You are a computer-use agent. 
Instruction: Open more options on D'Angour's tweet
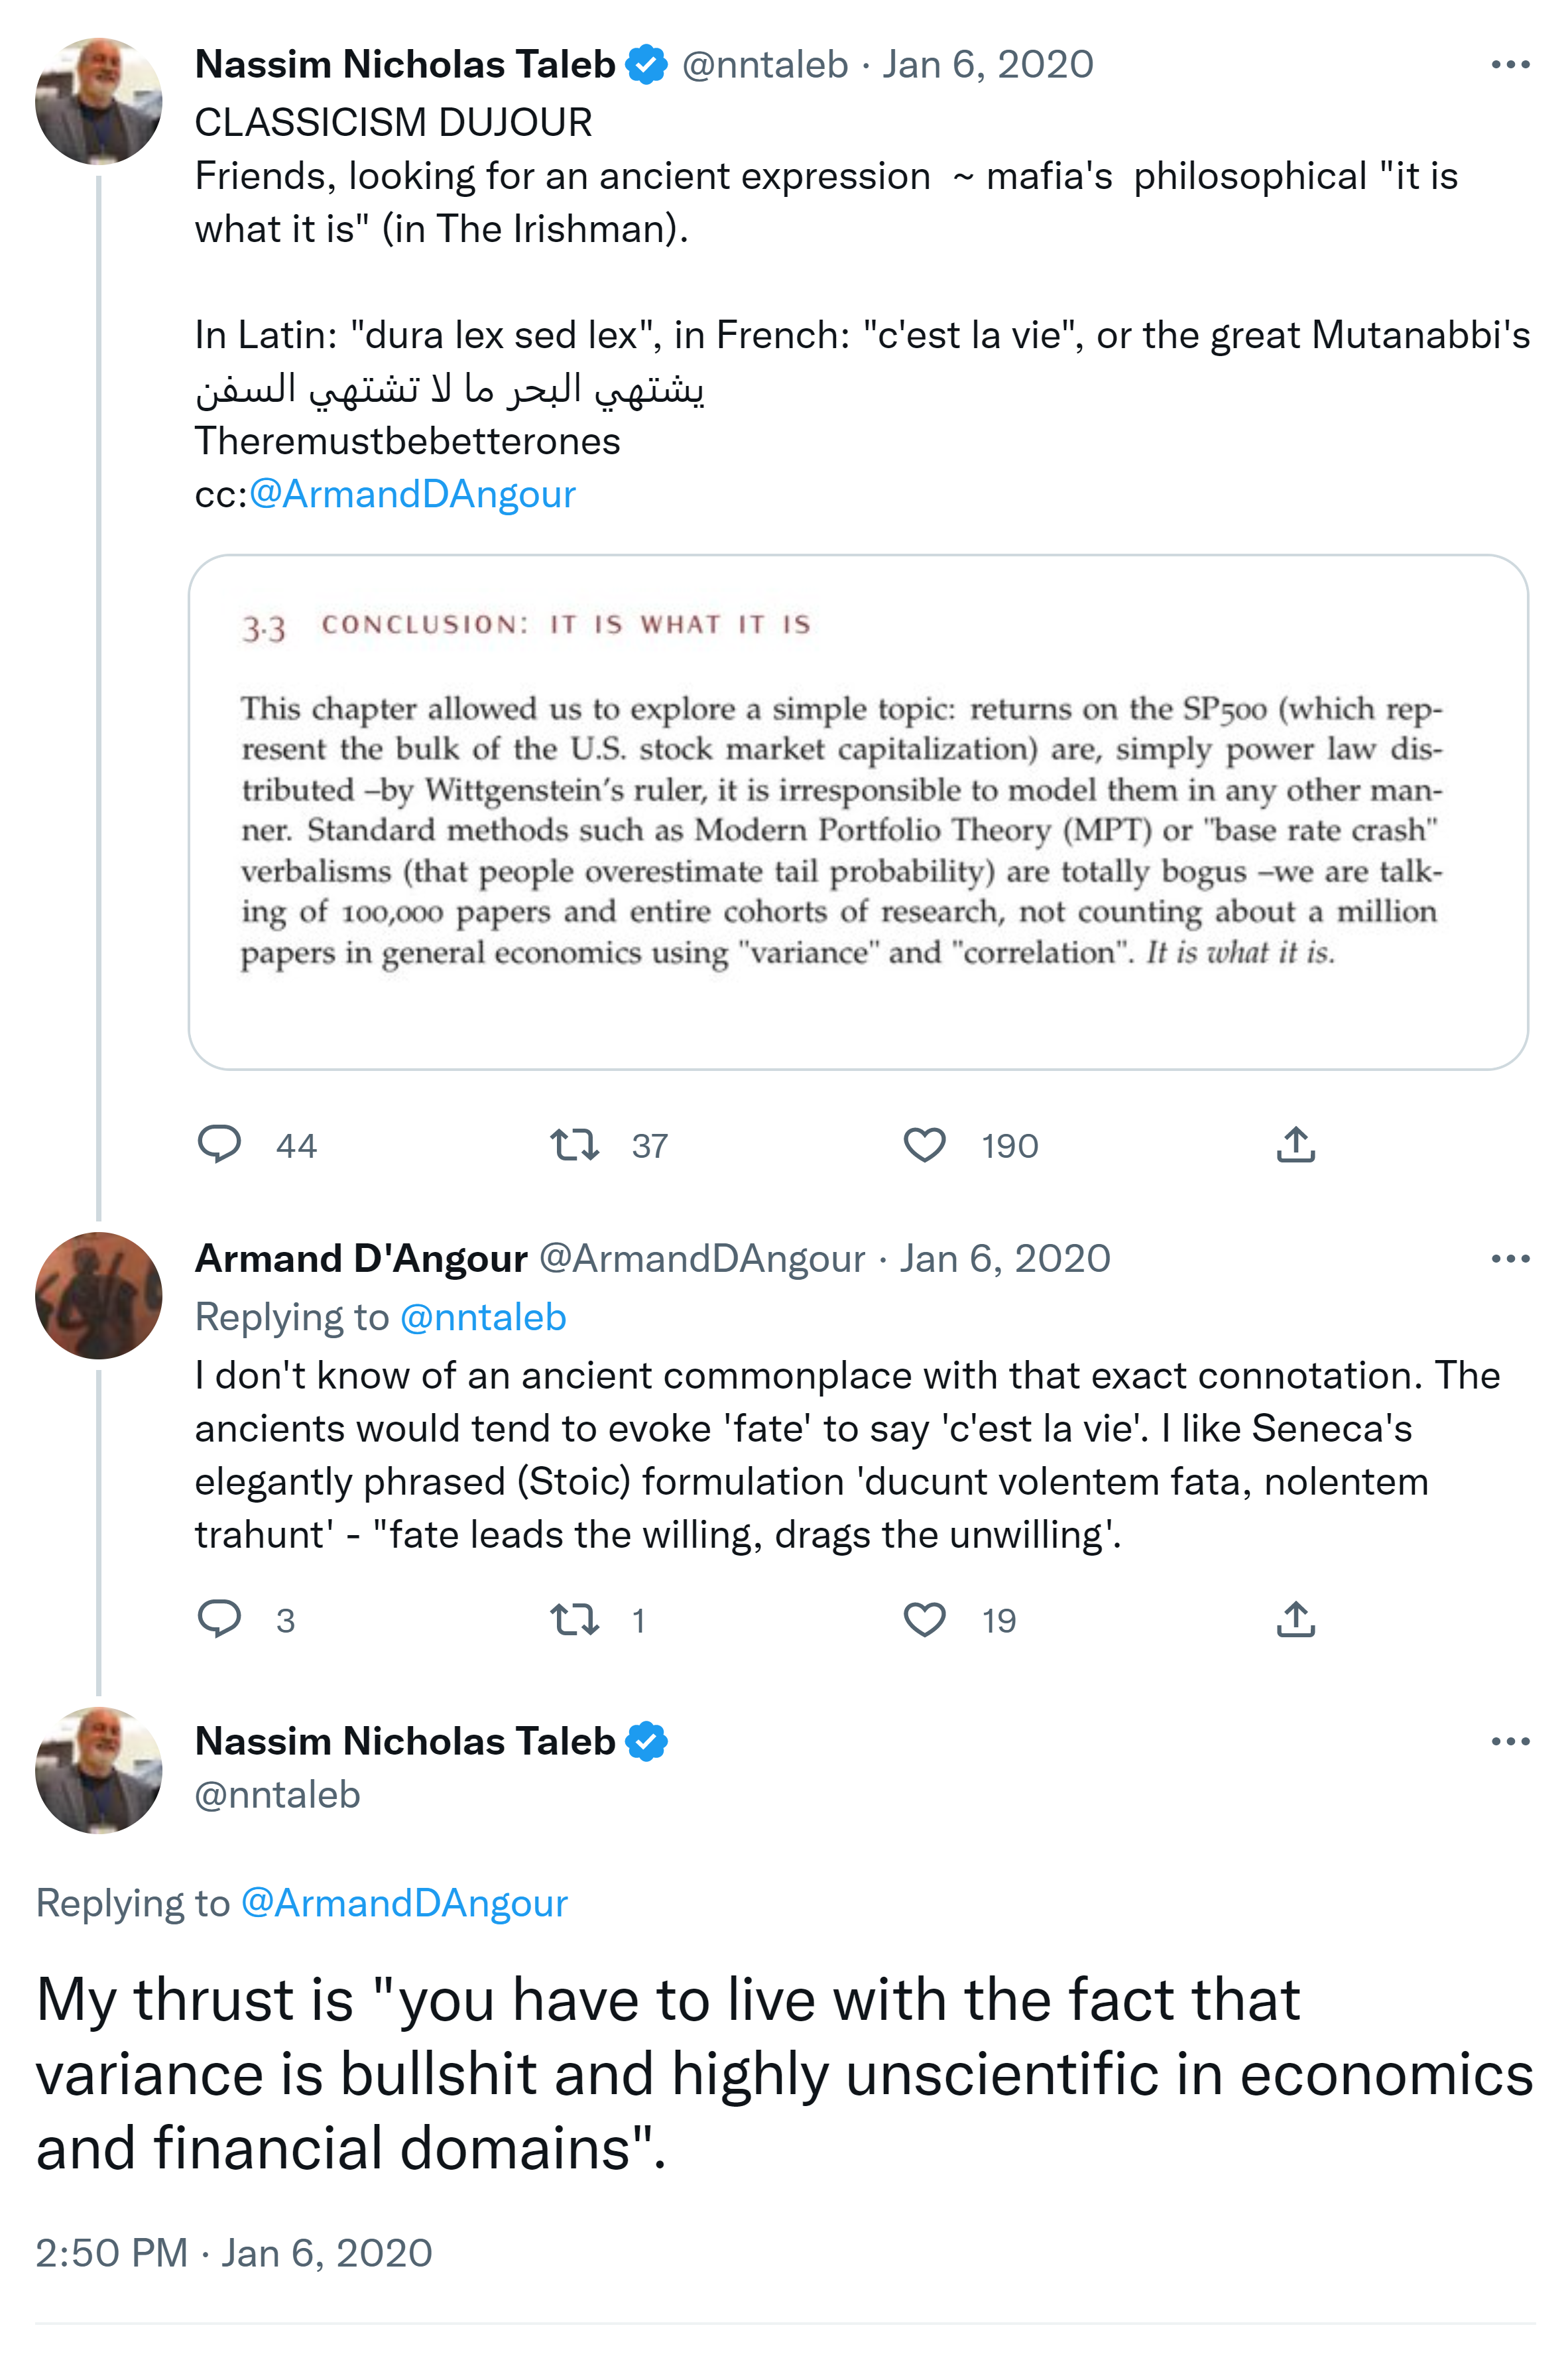[x=1509, y=1259]
